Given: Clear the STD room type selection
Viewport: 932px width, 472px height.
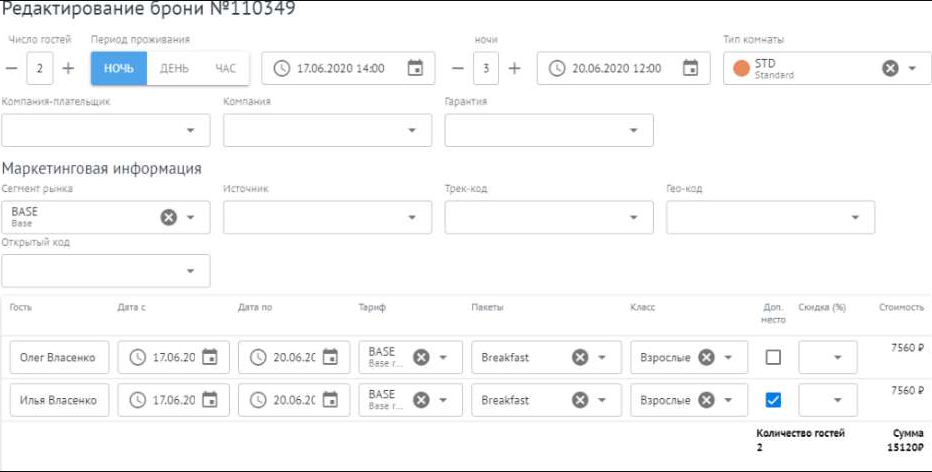Looking at the screenshot, I should click(889, 68).
